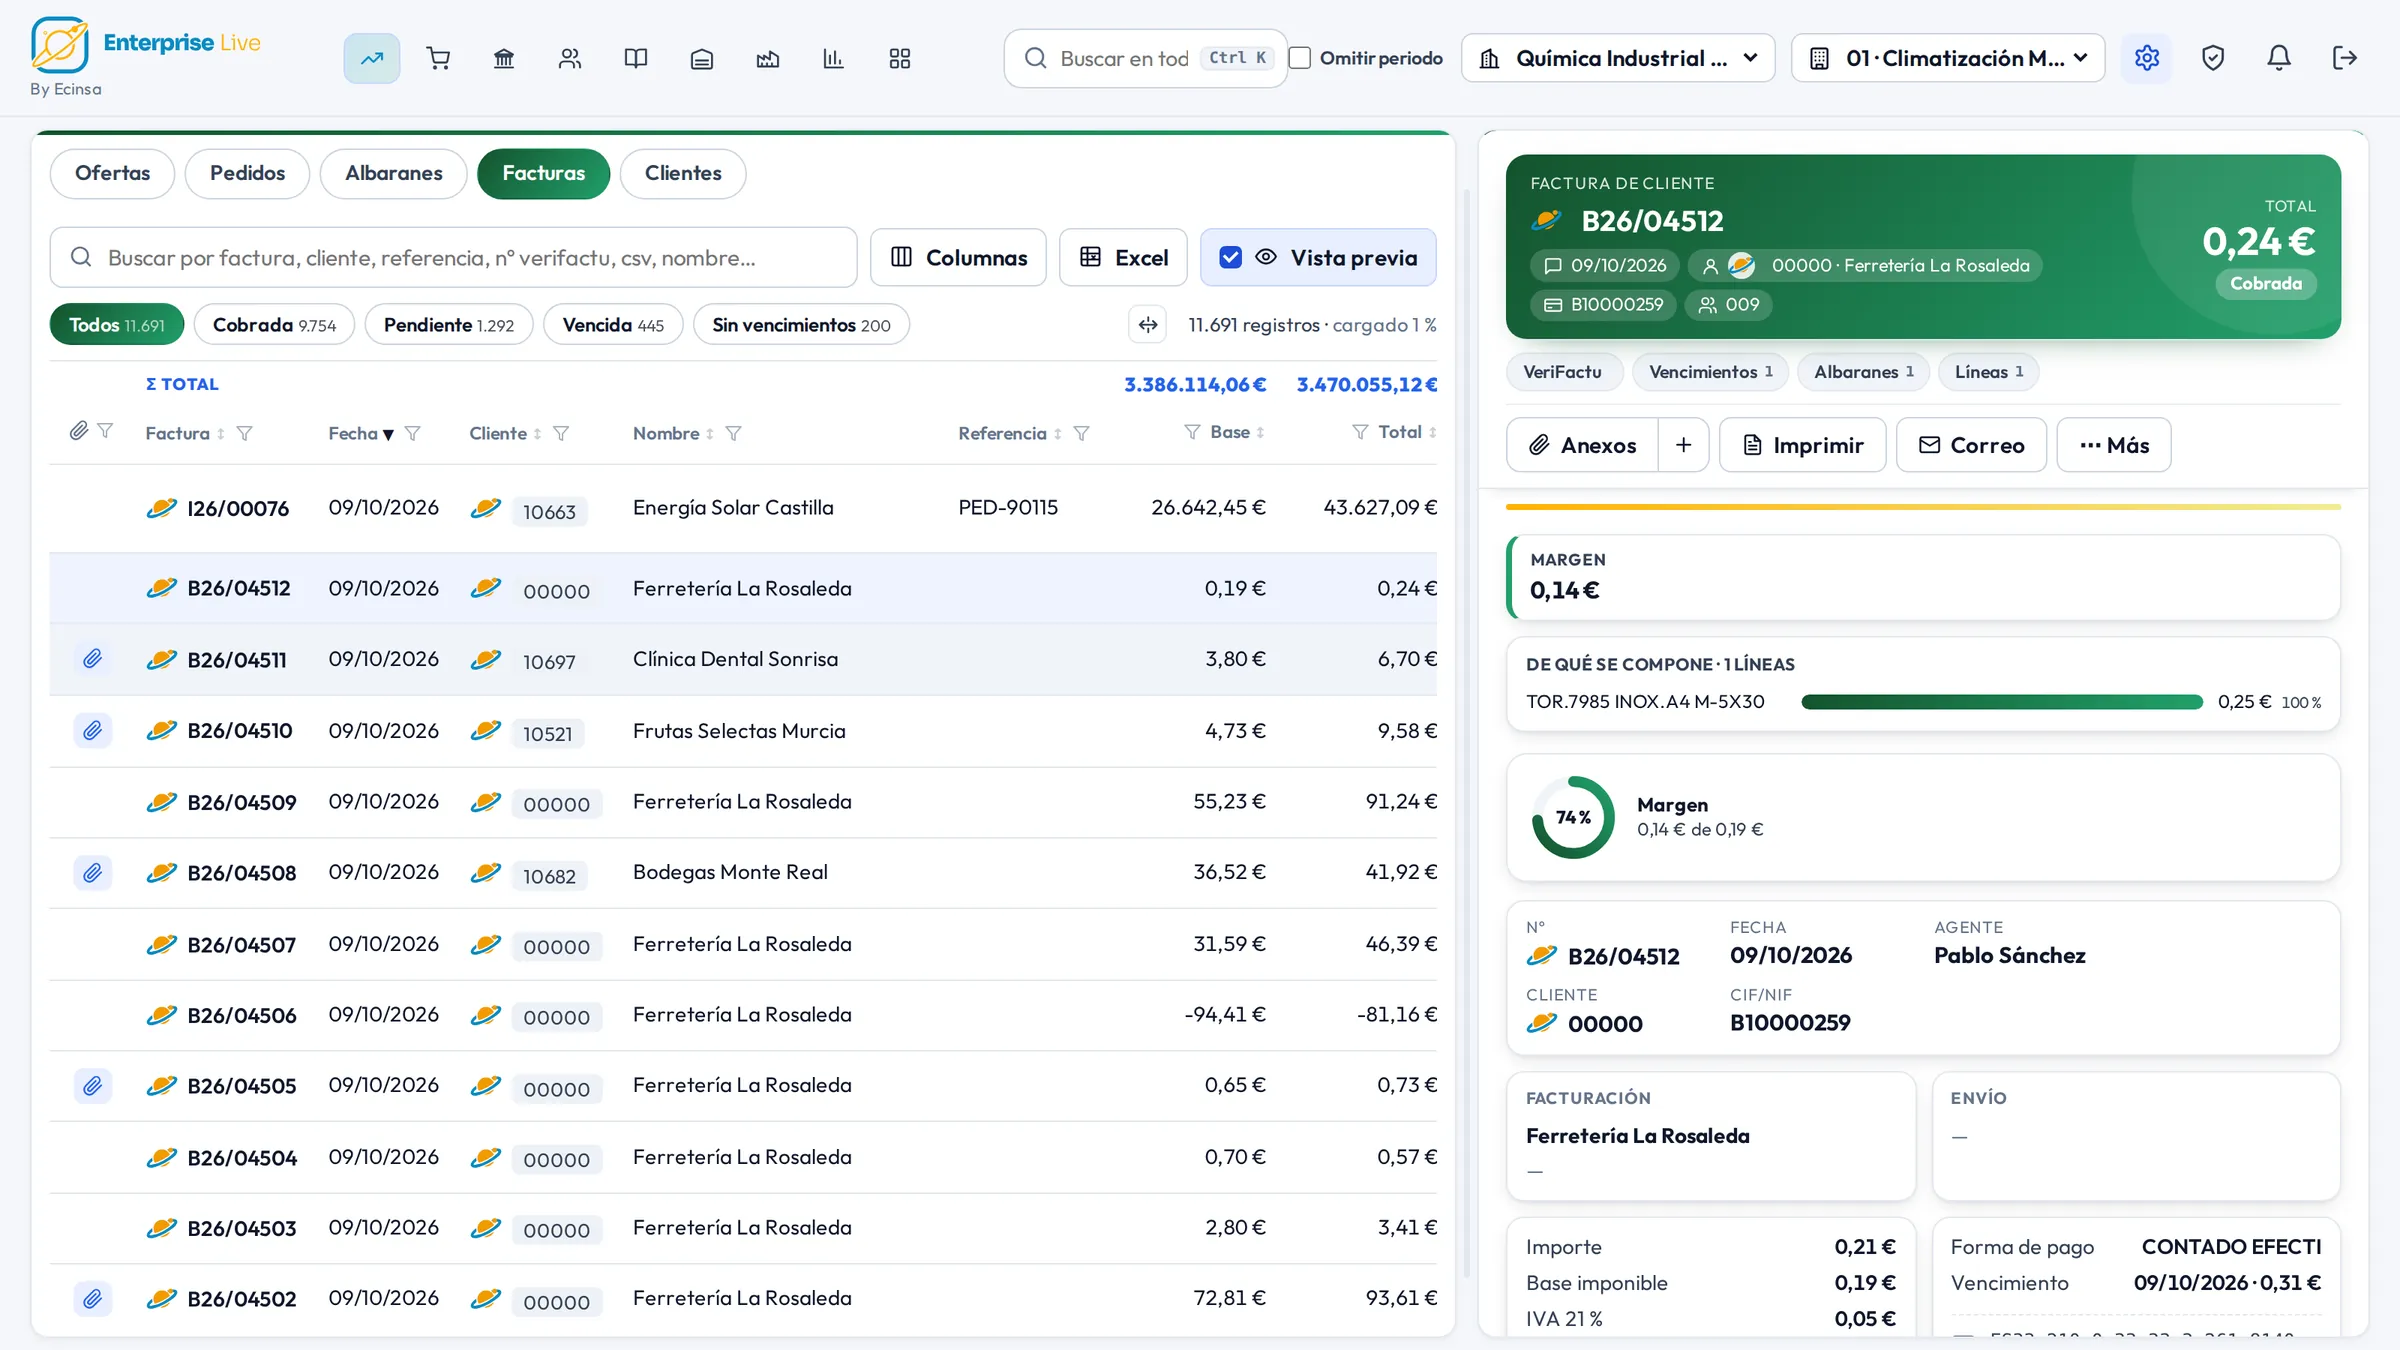This screenshot has height=1350, width=2400.
Task: Open the Factura column filter funnel
Action: coord(245,433)
